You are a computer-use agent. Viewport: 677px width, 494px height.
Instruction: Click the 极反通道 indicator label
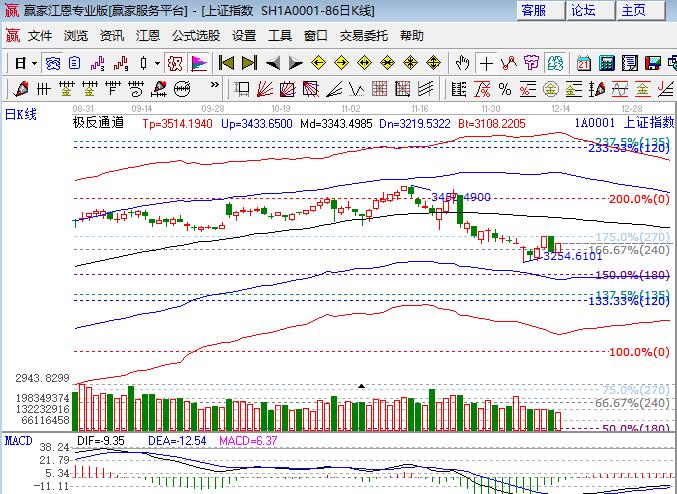click(98, 123)
